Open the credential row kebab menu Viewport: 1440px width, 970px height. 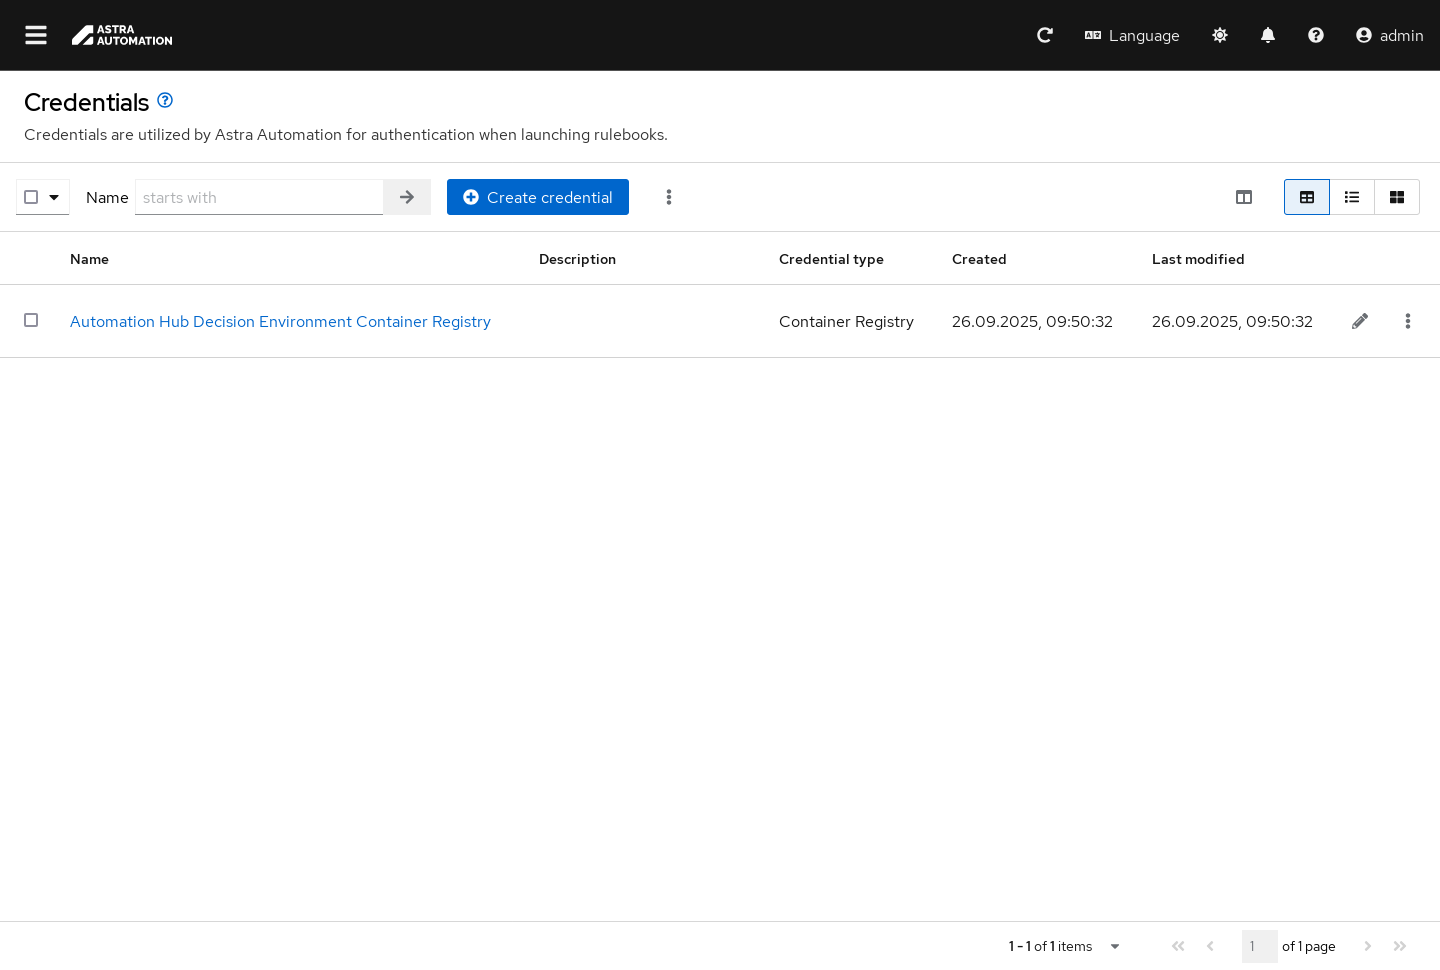(x=1408, y=321)
